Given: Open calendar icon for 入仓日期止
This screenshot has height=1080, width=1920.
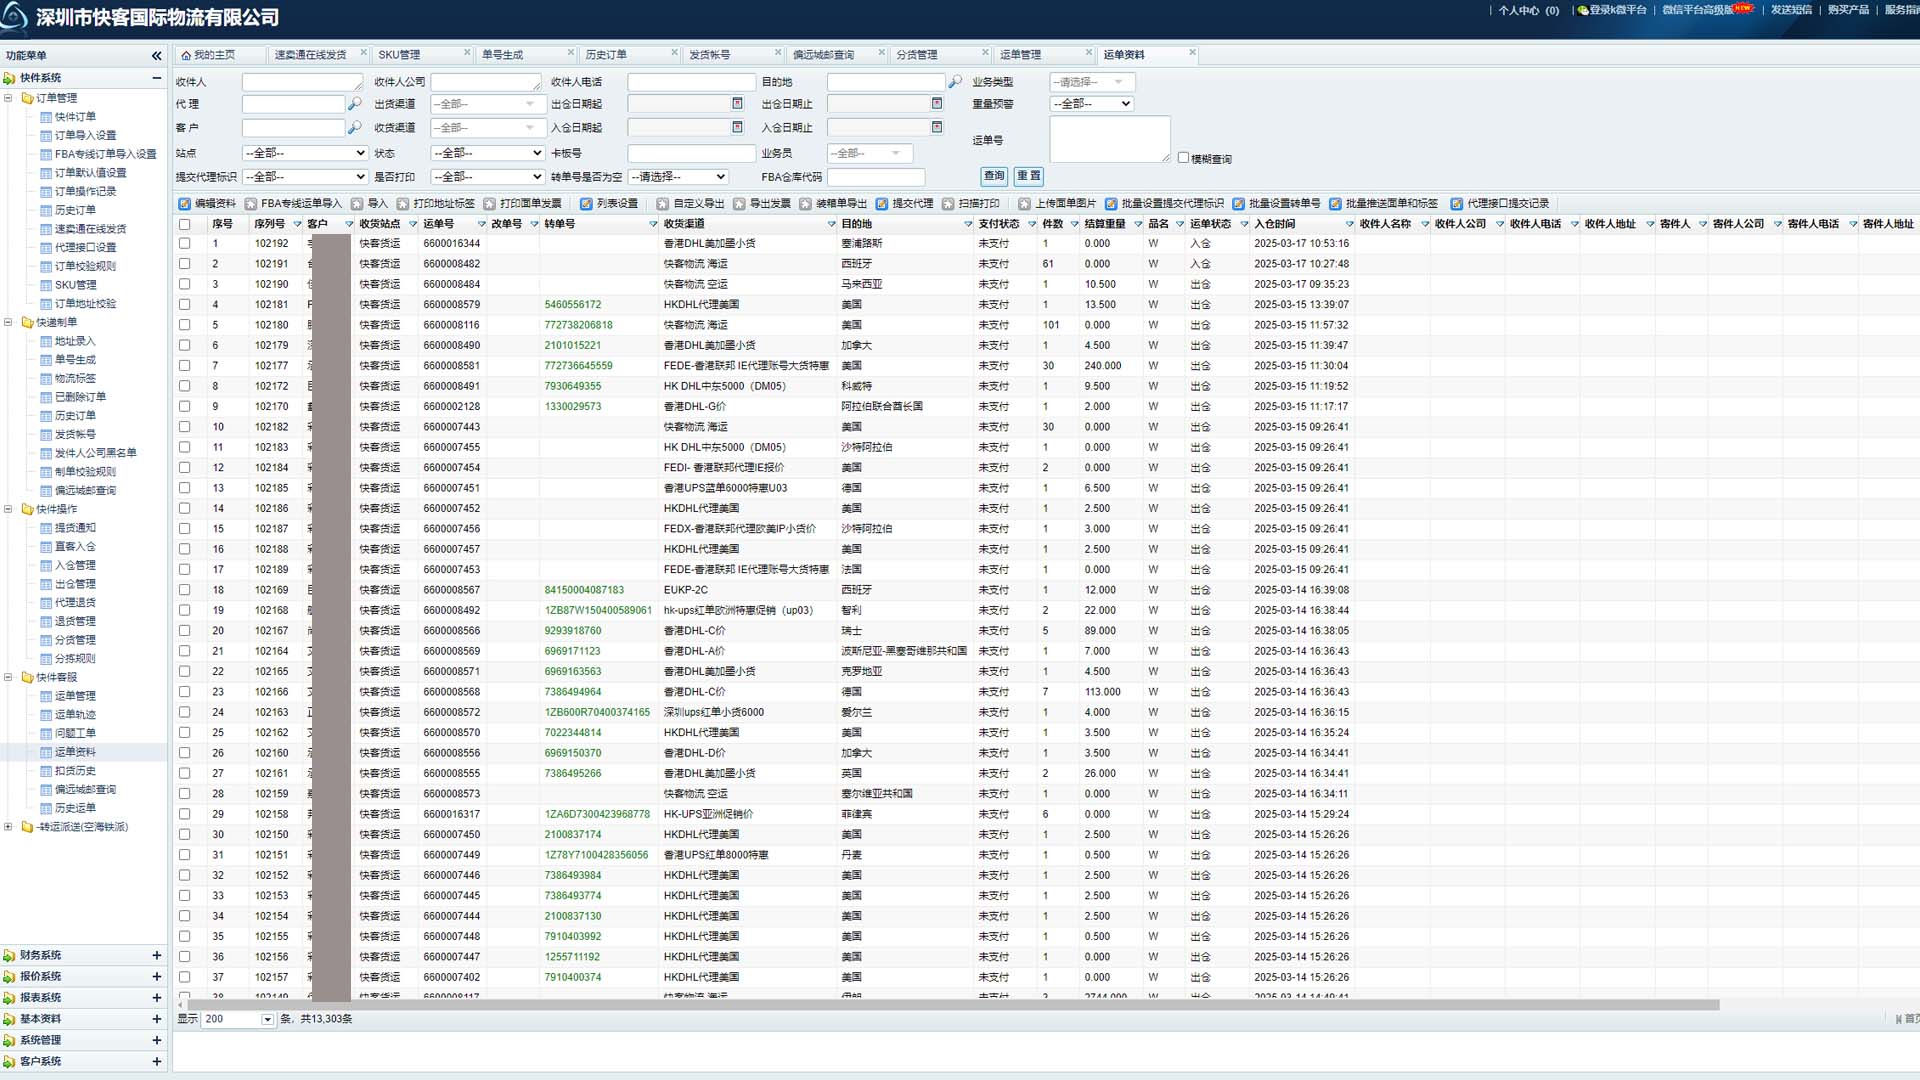Looking at the screenshot, I should click(x=937, y=128).
